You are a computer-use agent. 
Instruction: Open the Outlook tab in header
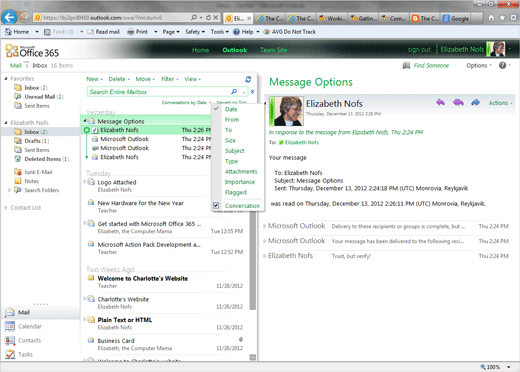pyautogui.click(x=235, y=50)
